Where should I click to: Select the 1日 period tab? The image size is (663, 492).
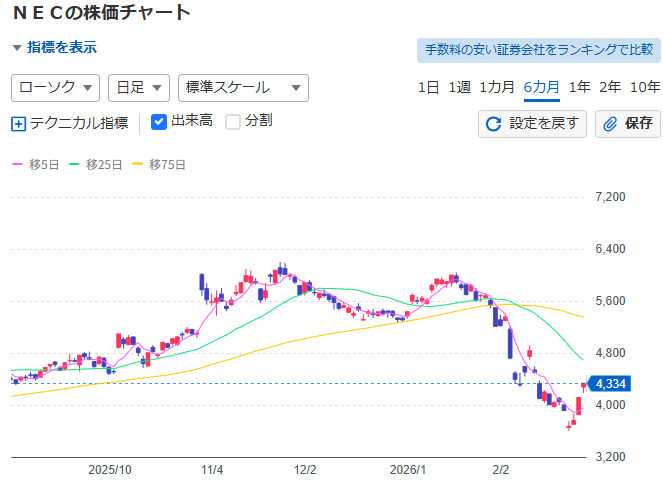coord(428,87)
